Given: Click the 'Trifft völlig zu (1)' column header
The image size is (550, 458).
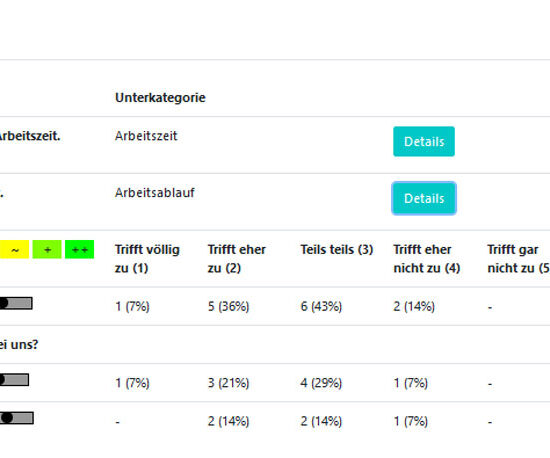Looking at the screenshot, I should pos(147,259).
